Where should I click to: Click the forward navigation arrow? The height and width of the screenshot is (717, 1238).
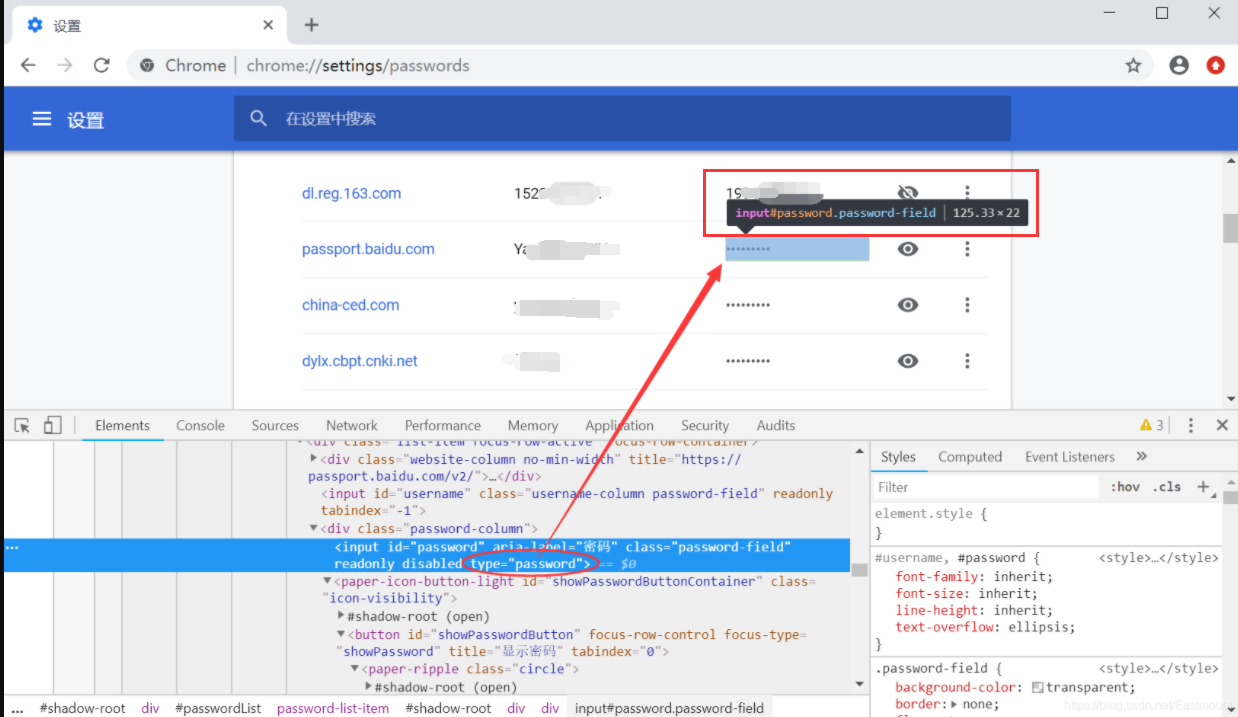[x=65, y=65]
